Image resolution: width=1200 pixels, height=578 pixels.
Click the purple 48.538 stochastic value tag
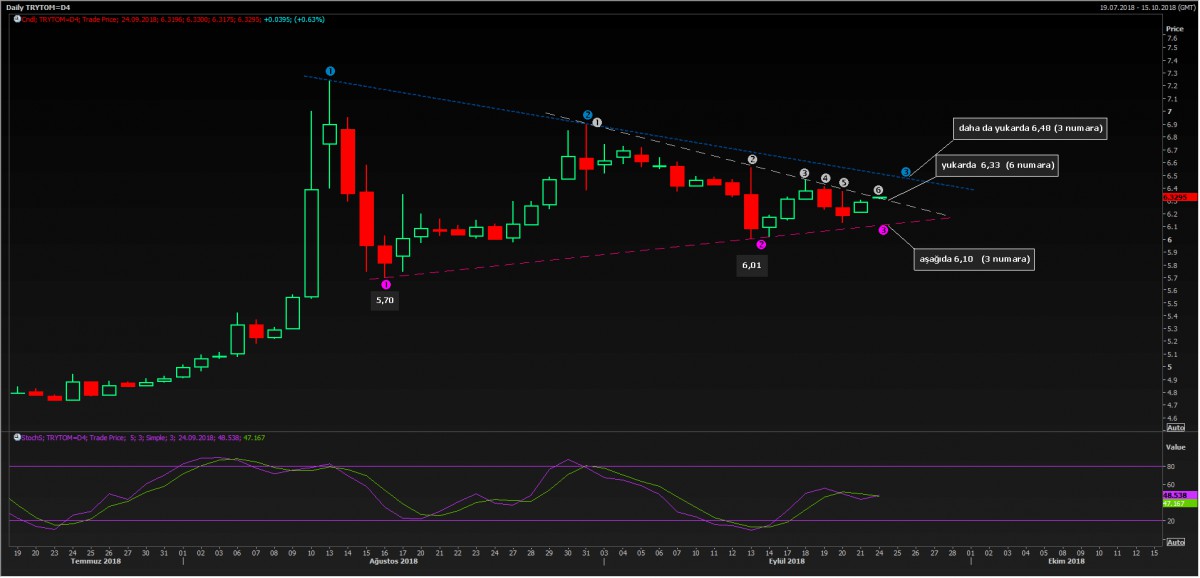1174,495
